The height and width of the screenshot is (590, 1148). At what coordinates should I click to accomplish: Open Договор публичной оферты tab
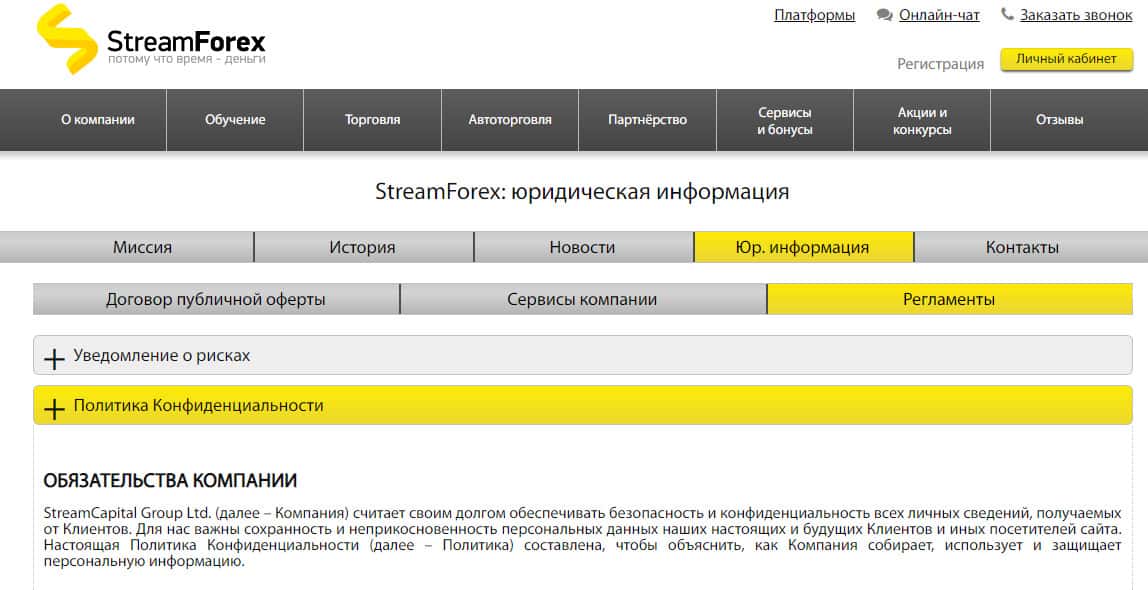pyautogui.click(x=216, y=300)
